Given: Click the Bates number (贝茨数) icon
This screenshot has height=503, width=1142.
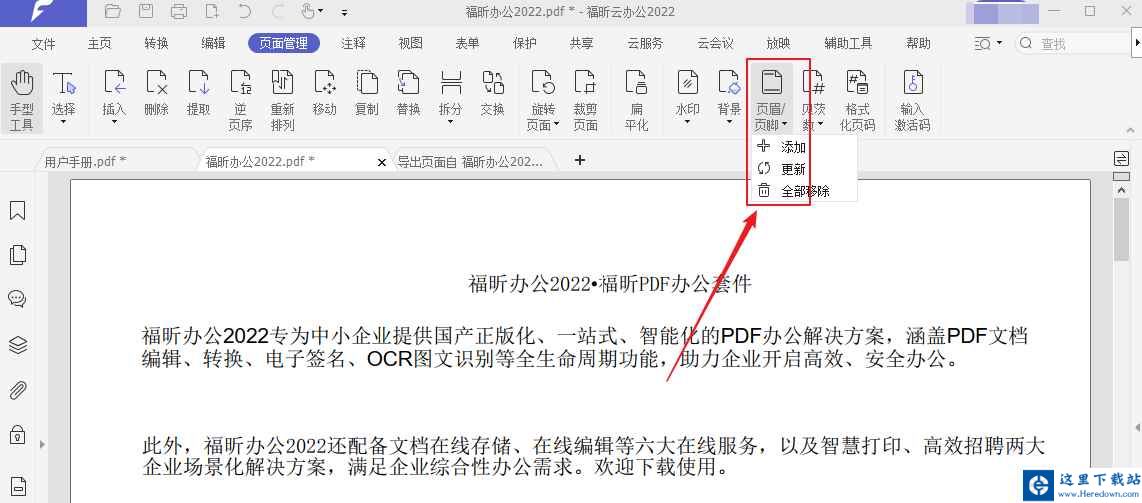Looking at the screenshot, I should tap(814, 83).
